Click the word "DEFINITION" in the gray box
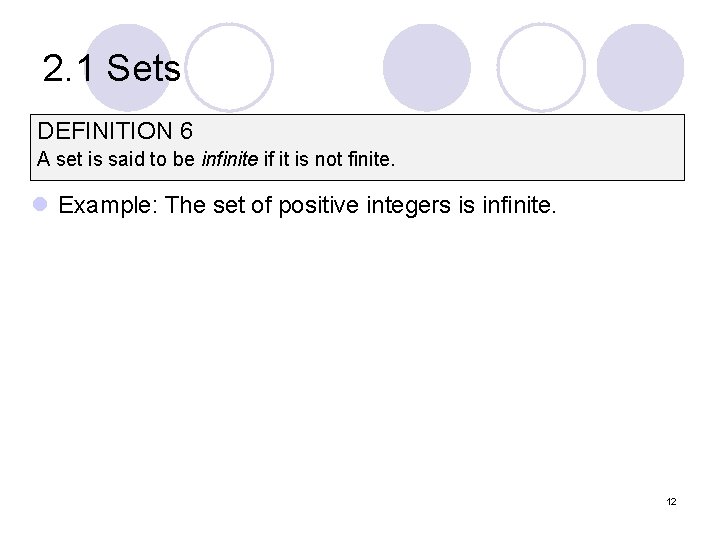This screenshot has height=540, width=720. tap(105, 131)
